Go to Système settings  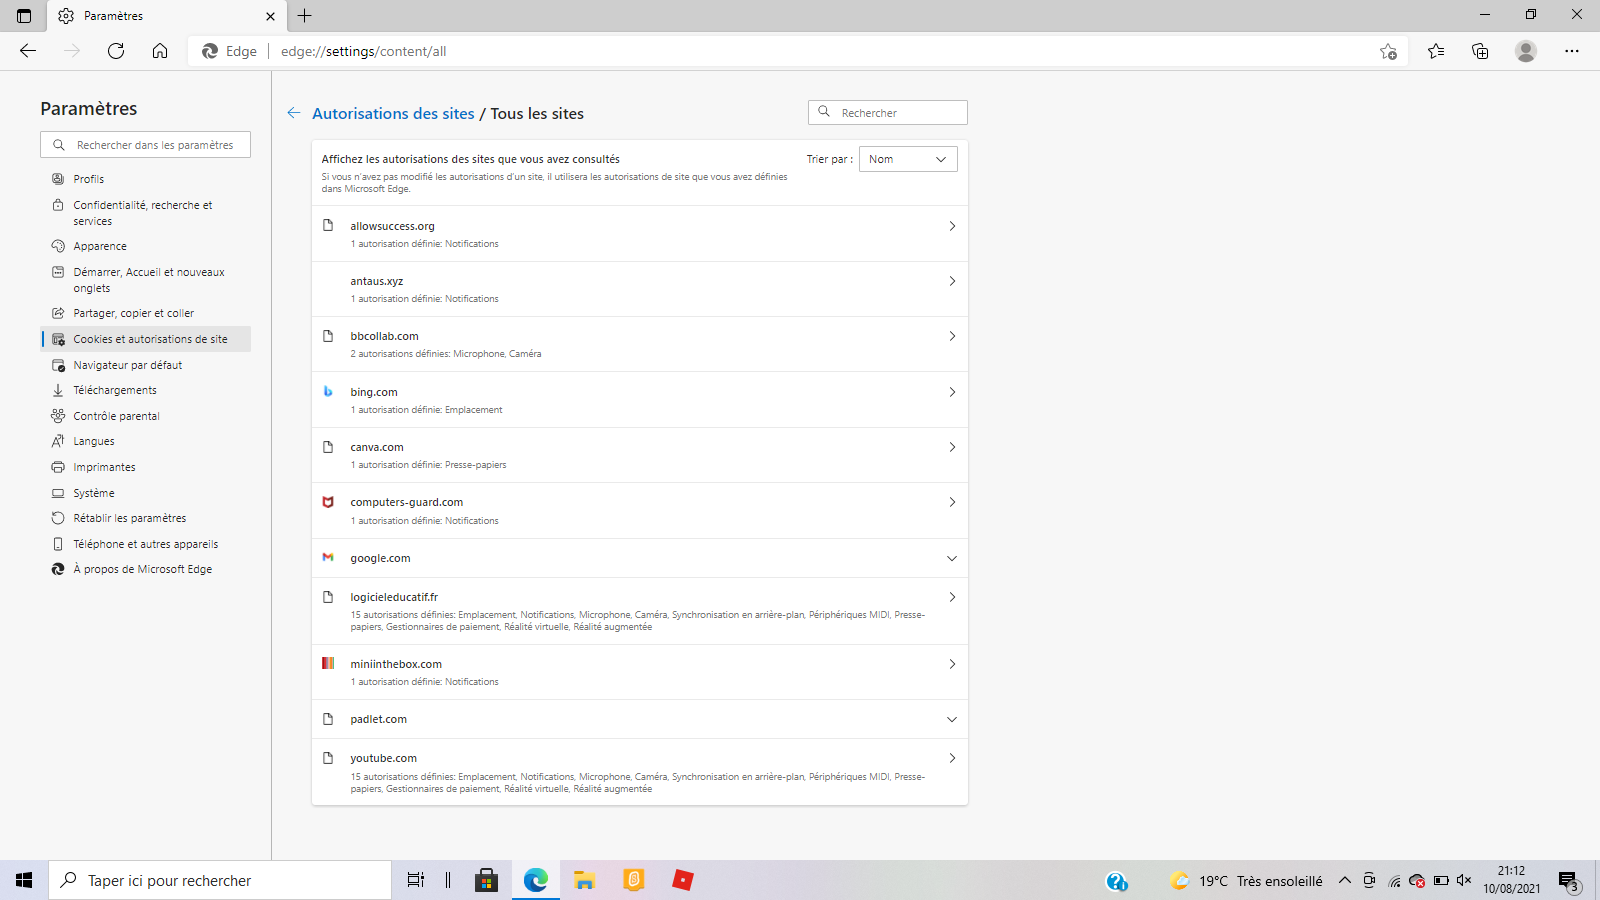pyautogui.click(x=146, y=493)
